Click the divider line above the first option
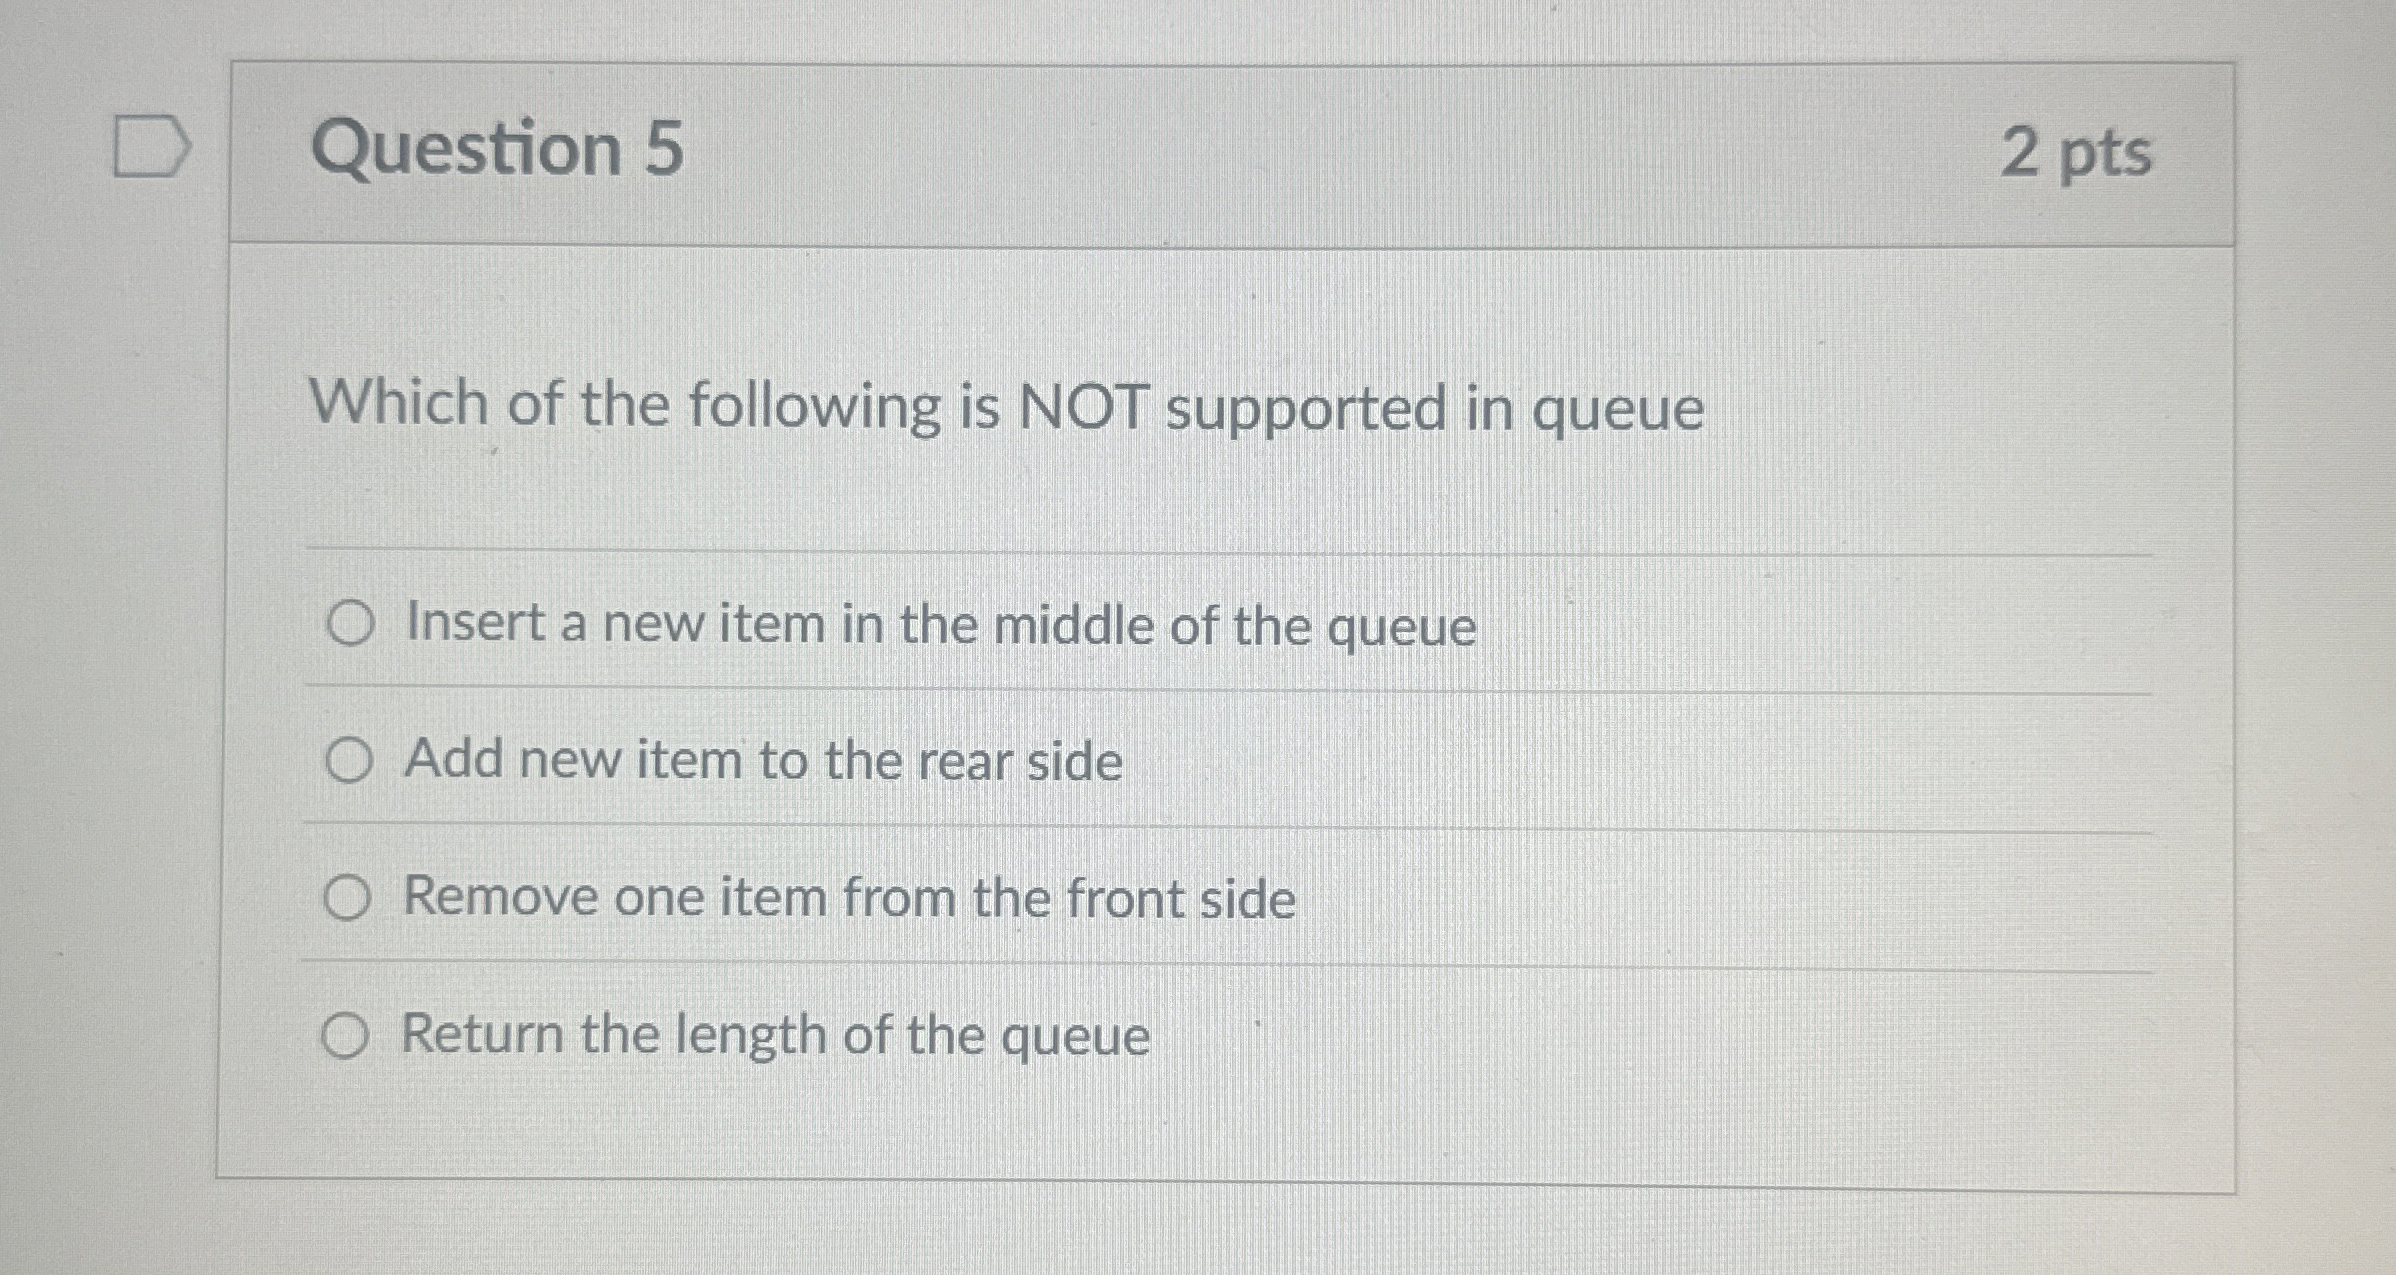The width and height of the screenshot is (2396, 1275). click(x=1100, y=550)
